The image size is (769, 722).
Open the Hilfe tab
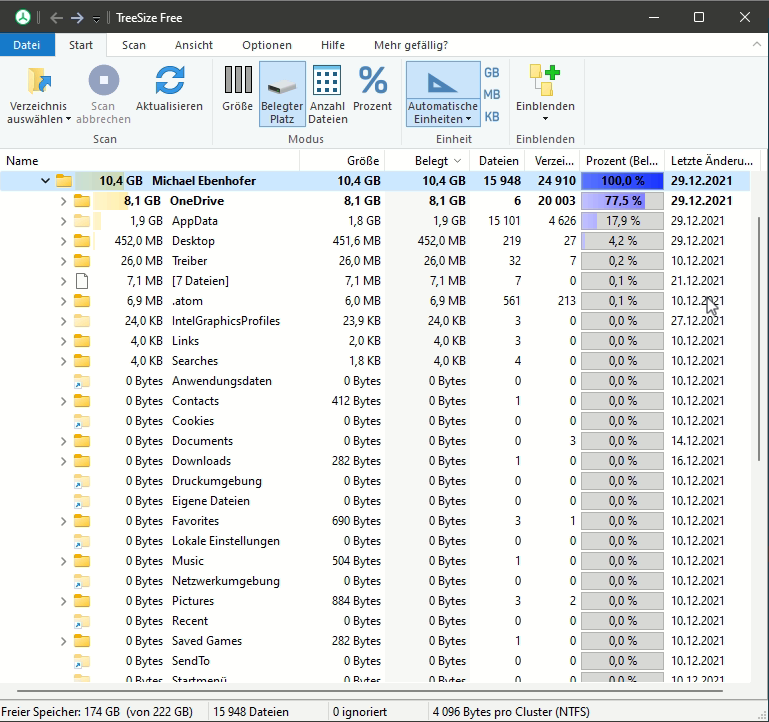tap(333, 45)
